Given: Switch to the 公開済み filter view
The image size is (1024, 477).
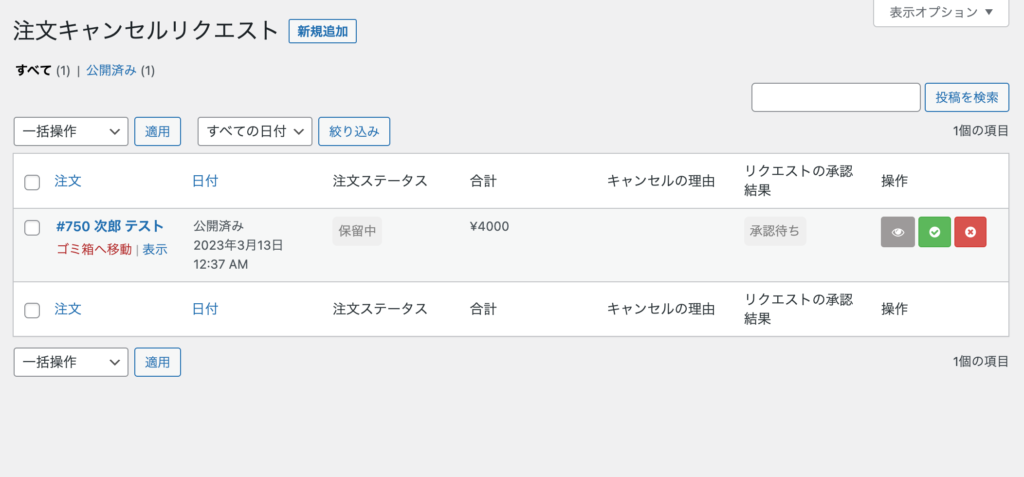Looking at the screenshot, I should pos(111,71).
